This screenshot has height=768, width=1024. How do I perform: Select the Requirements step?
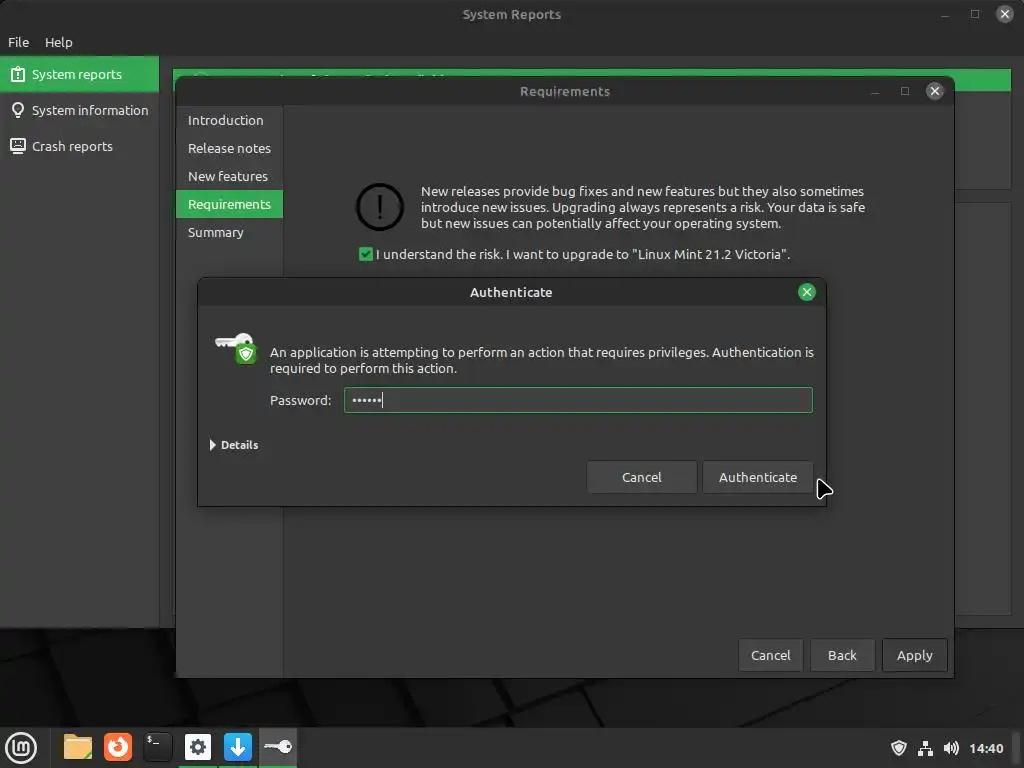pyautogui.click(x=229, y=204)
